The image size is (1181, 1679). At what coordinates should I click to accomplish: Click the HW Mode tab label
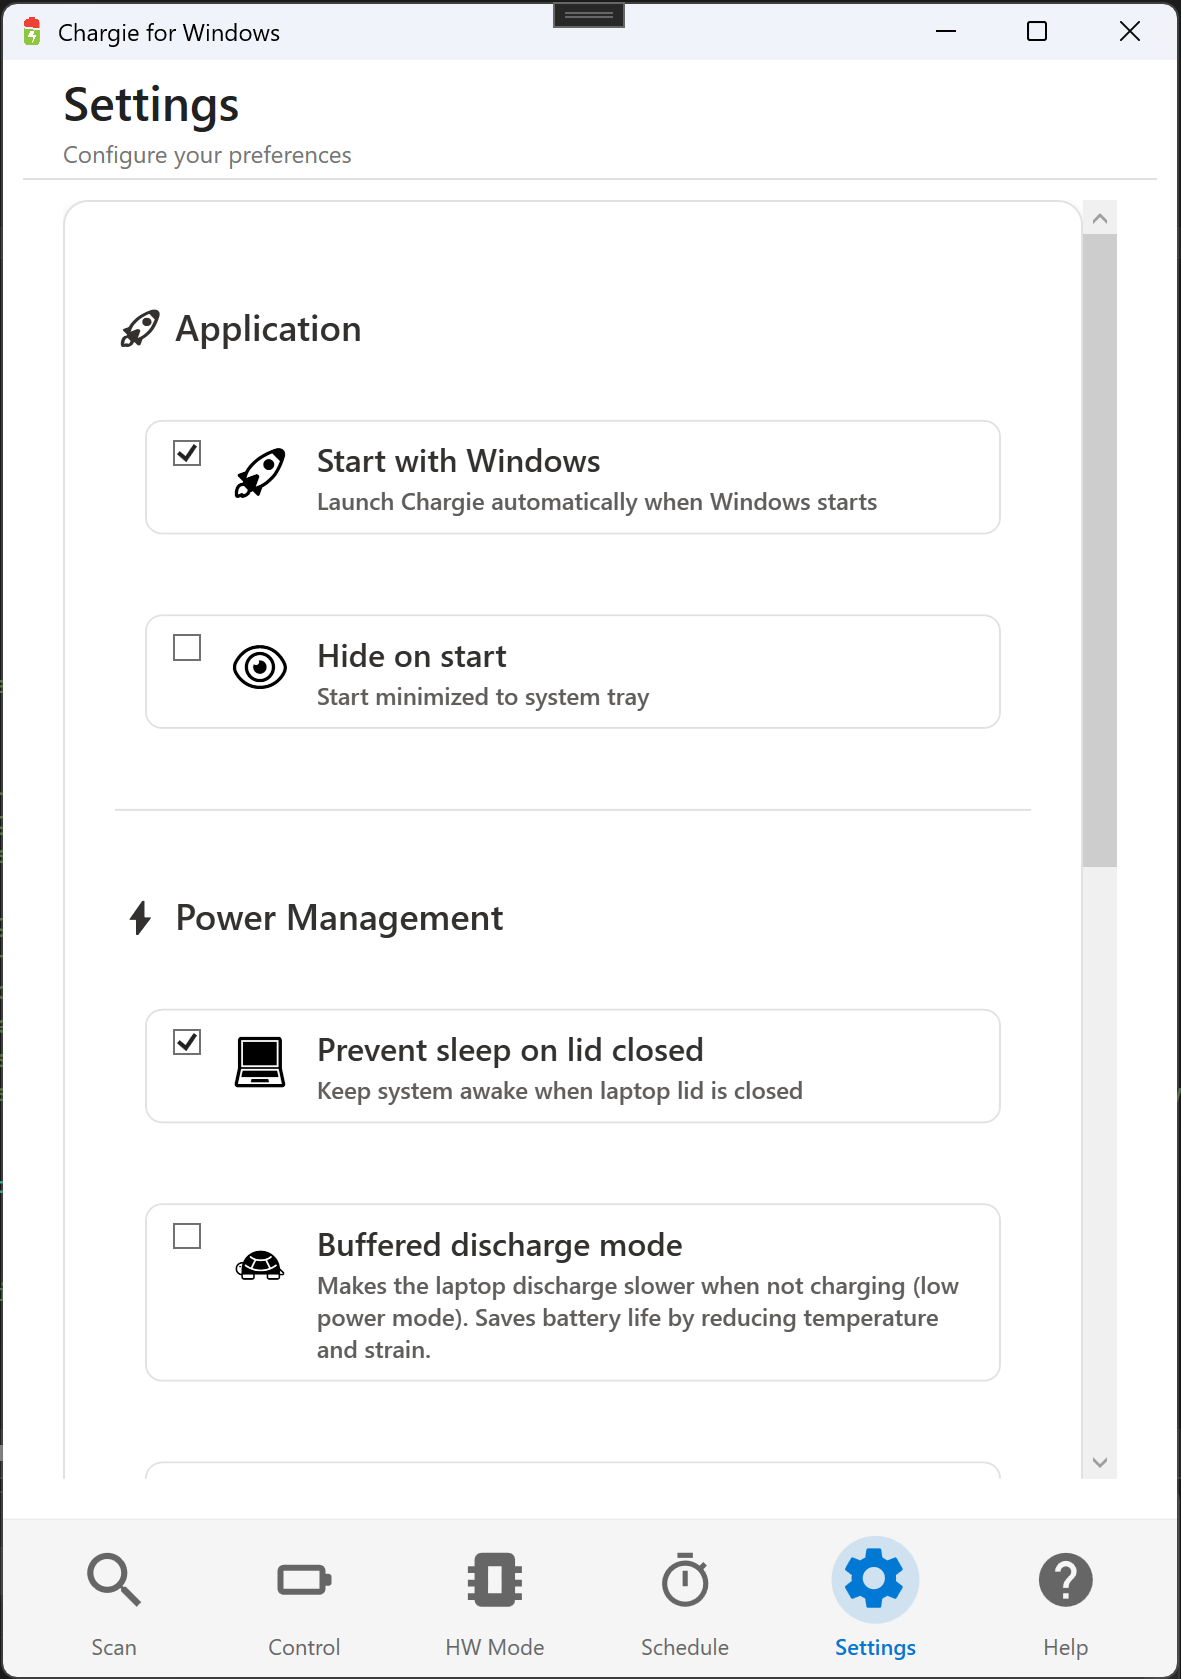click(494, 1647)
